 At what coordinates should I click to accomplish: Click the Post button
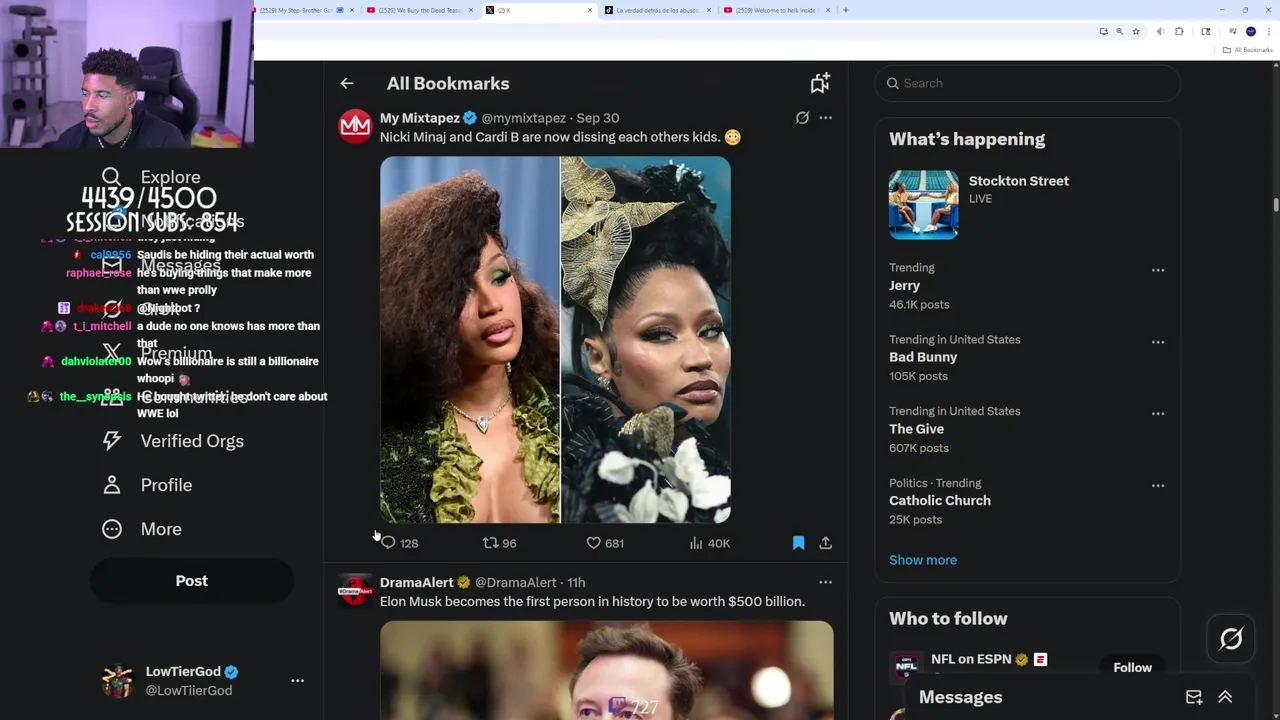click(191, 581)
